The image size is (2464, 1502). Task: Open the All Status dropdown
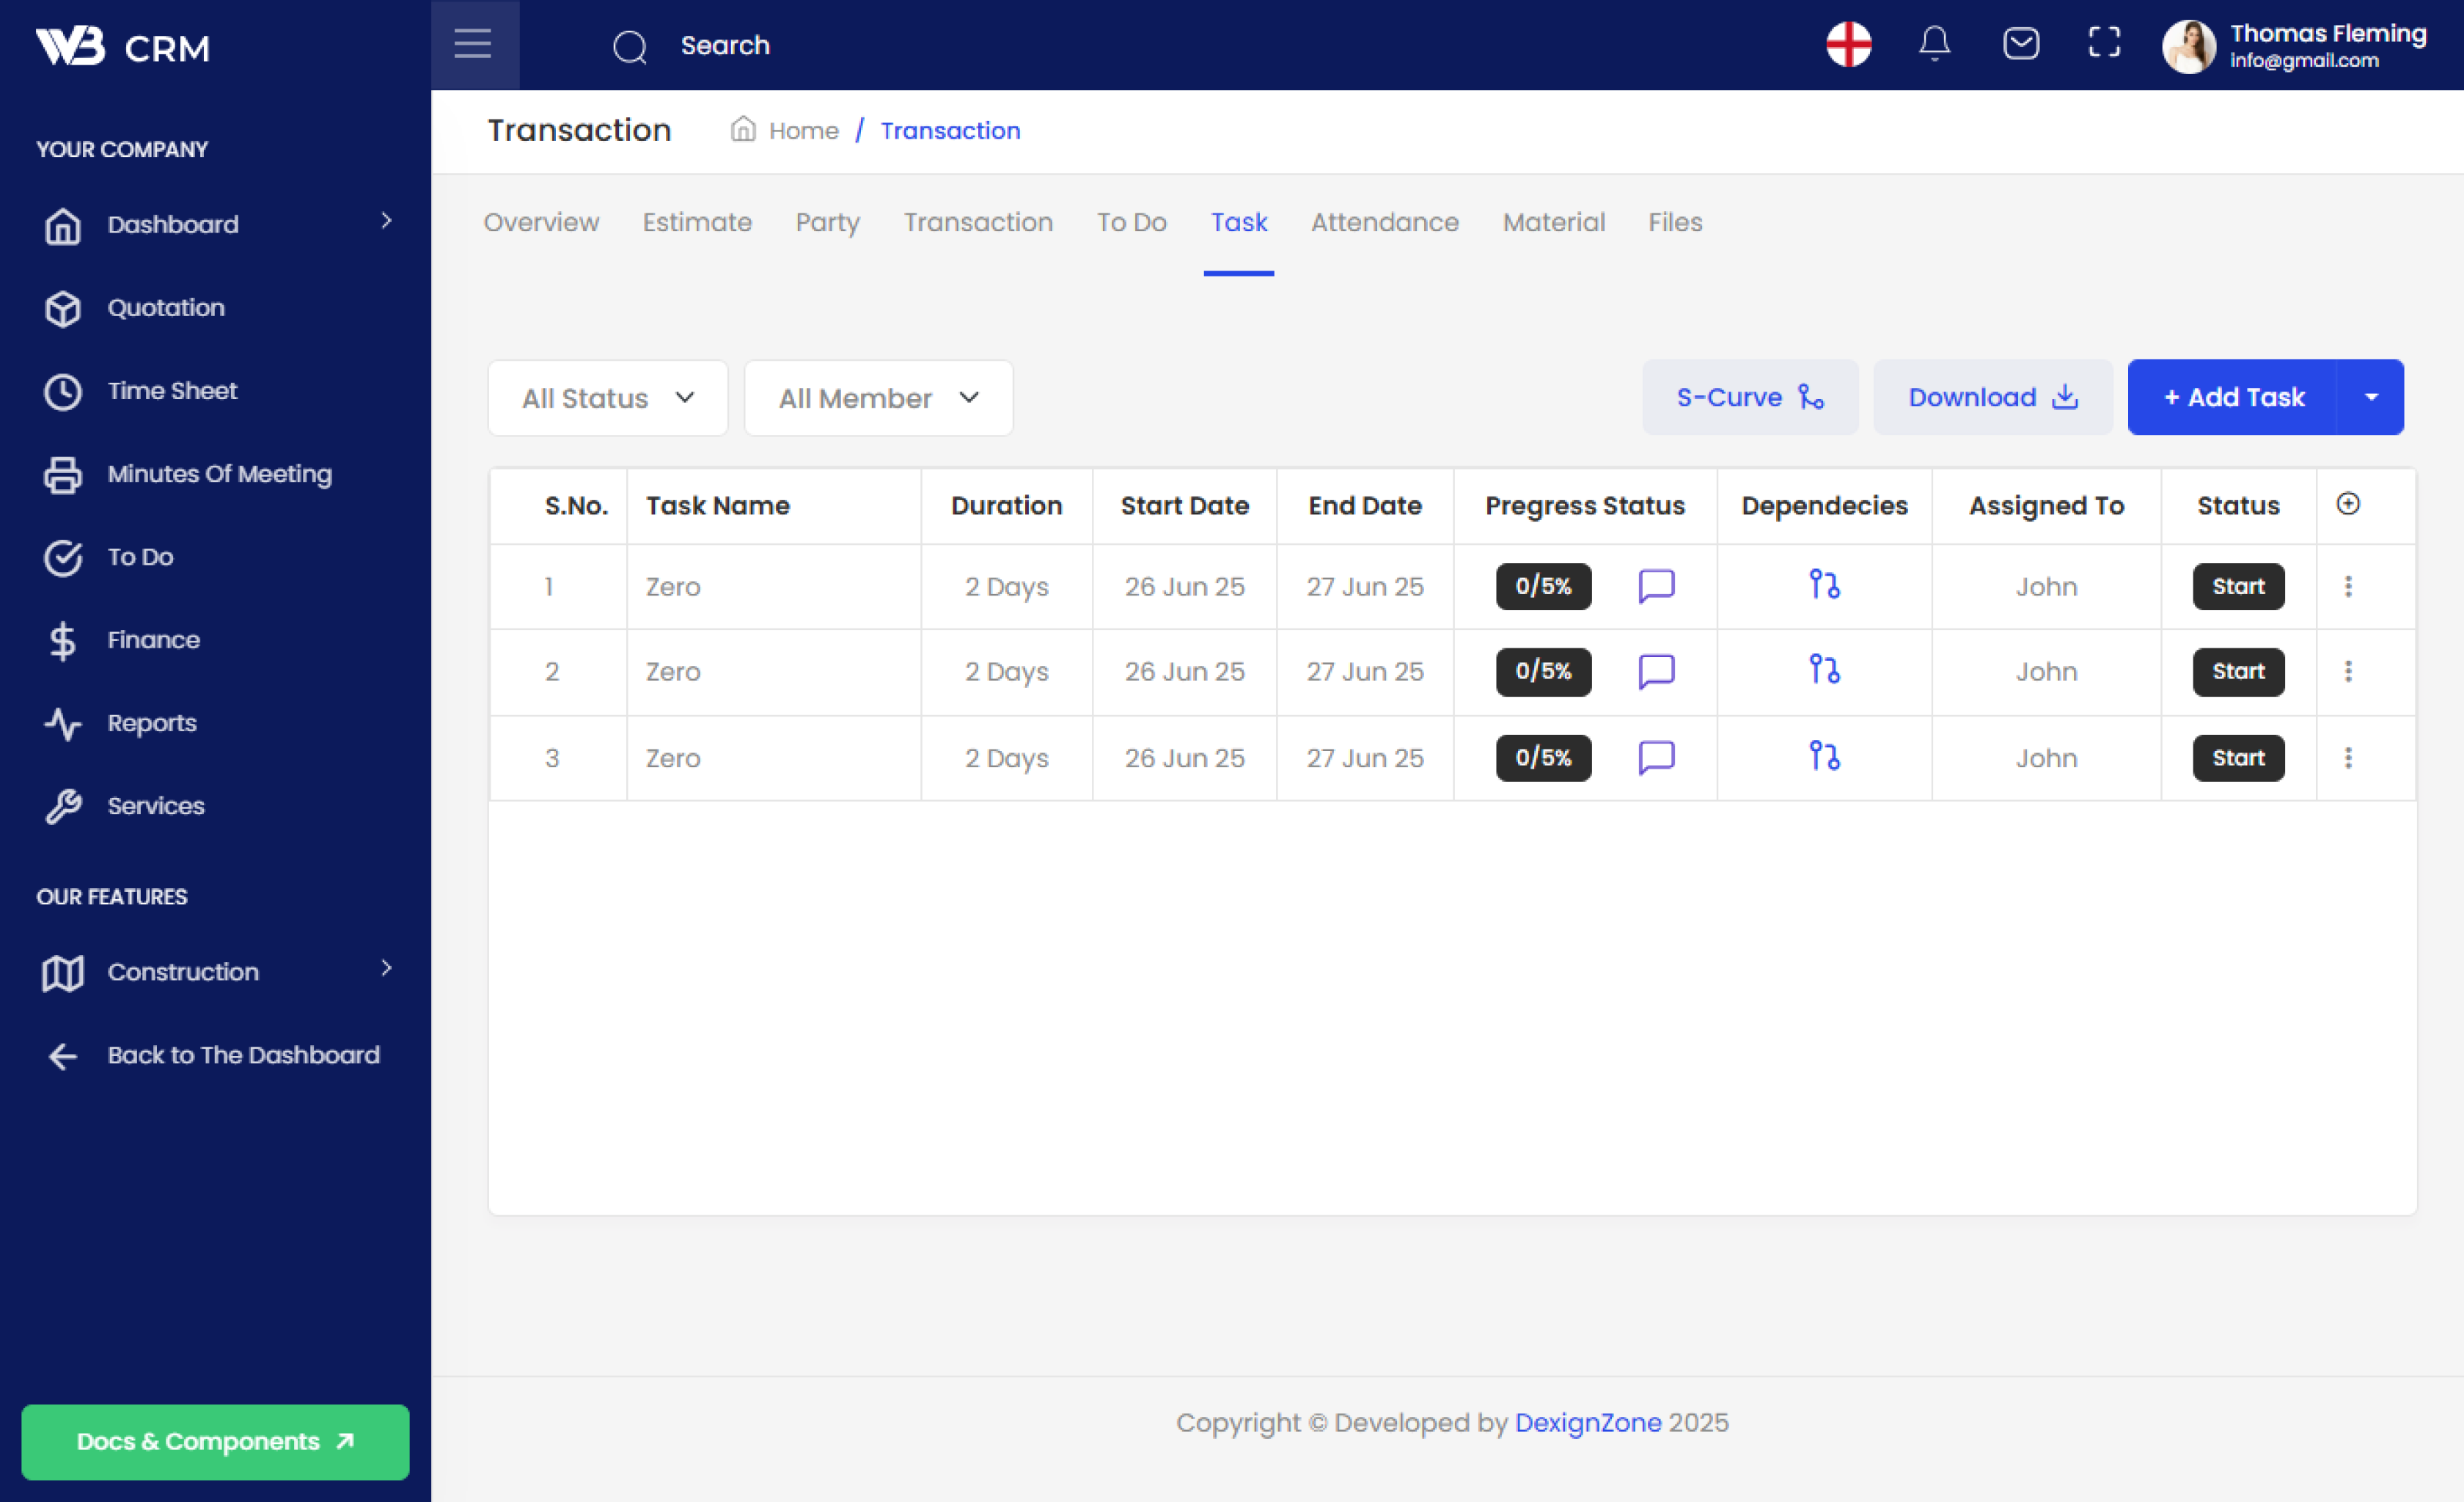607,398
